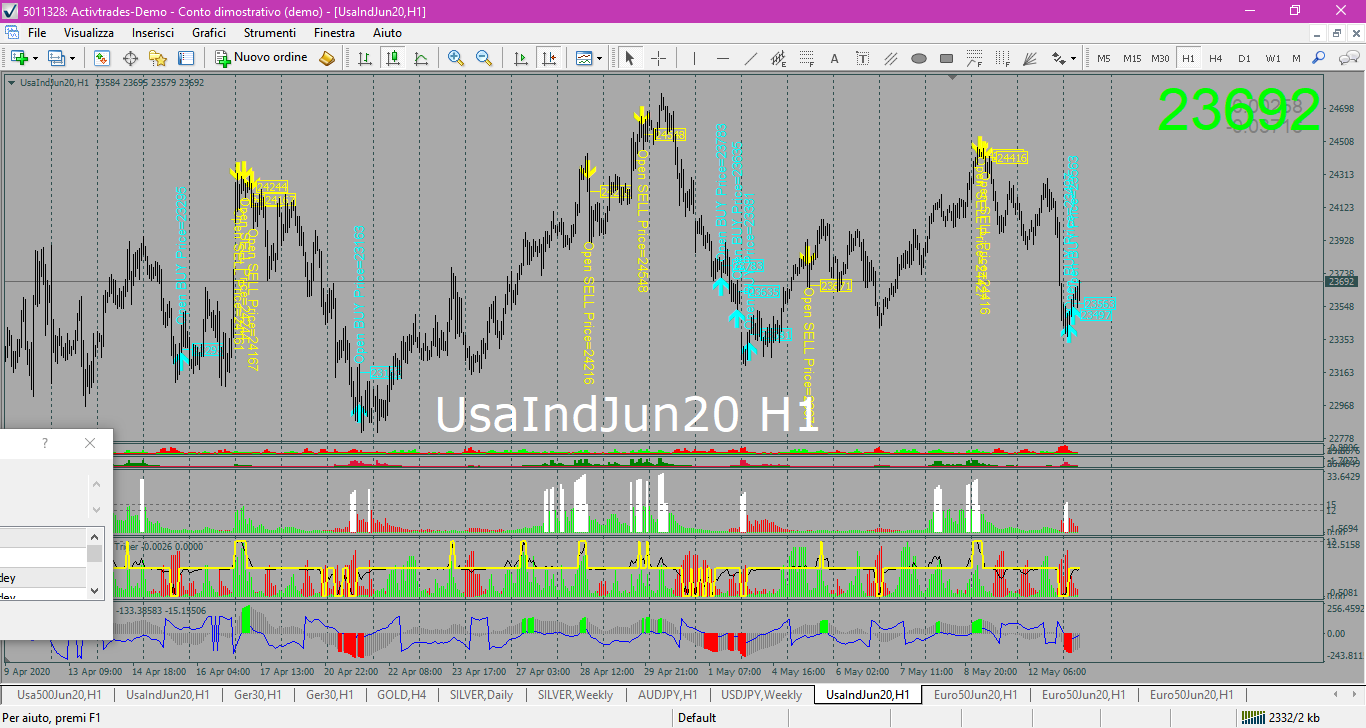Image resolution: width=1366 pixels, height=728 pixels.
Task: Switch to H4 timeframe
Action: point(1216,58)
